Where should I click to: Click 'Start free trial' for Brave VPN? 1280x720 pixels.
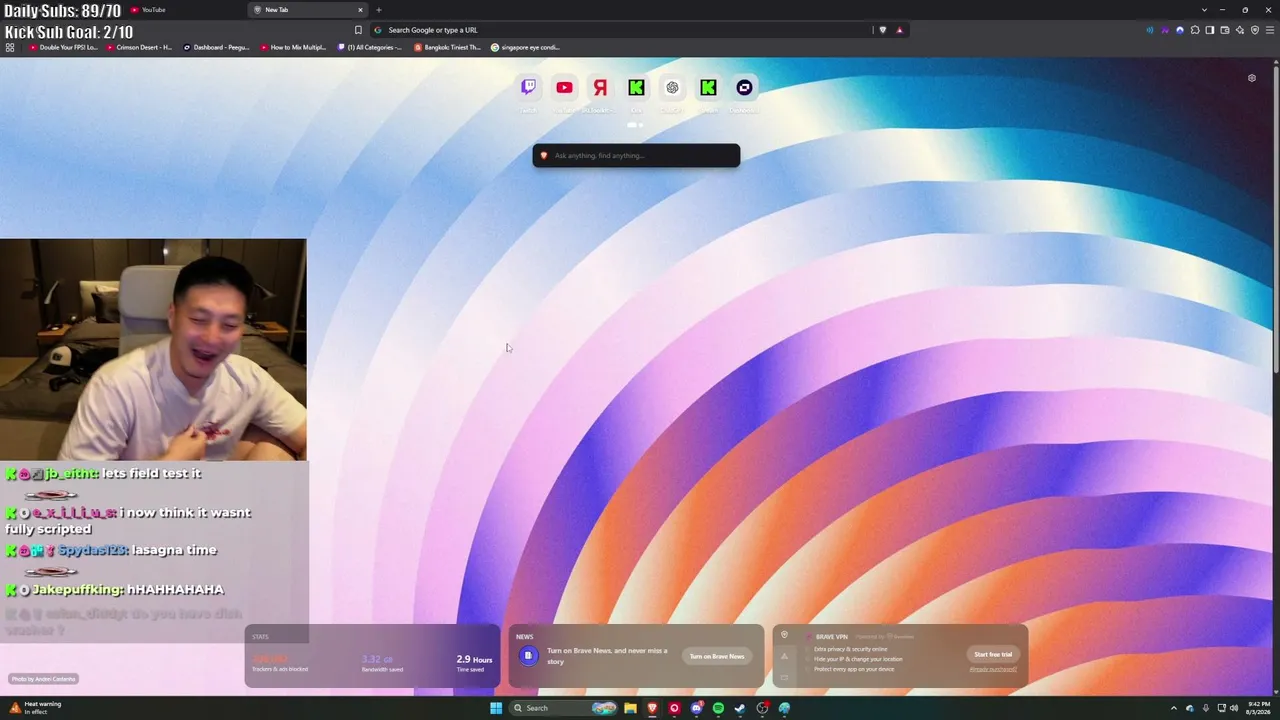(x=993, y=654)
